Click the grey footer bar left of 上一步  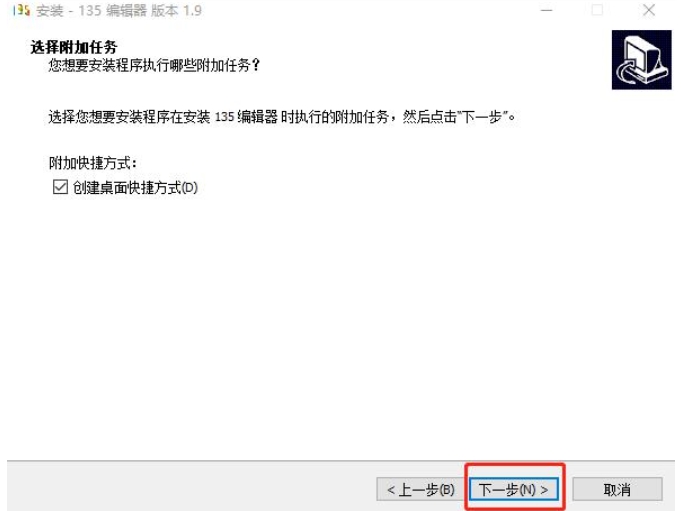click(191, 486)
